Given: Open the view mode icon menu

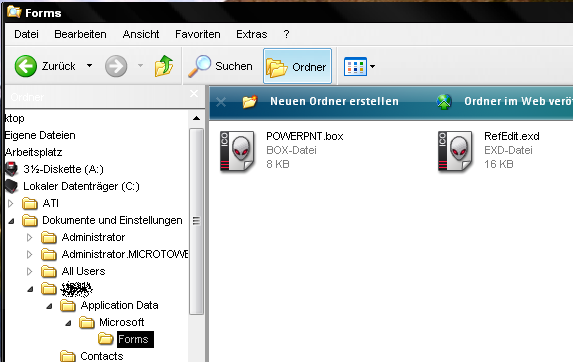Looking at the screenshot, I should pos(355,66).
